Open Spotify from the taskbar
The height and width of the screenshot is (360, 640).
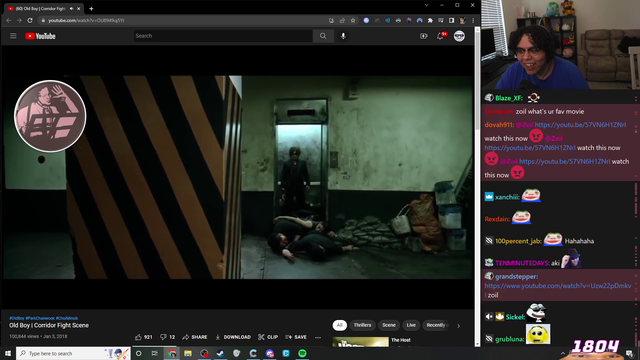tap(302, 353)
